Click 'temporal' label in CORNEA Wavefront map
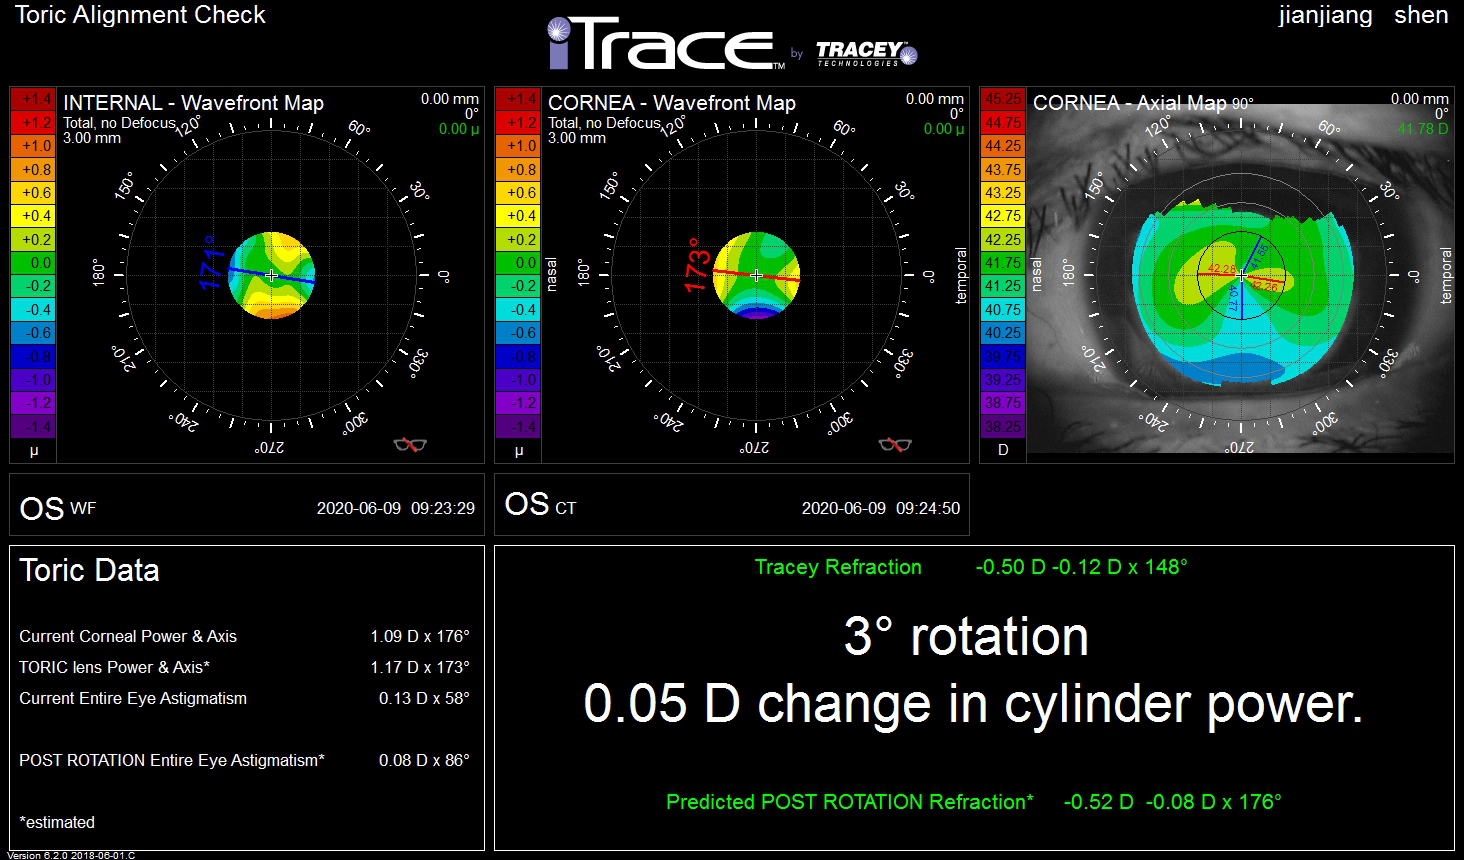This screenshot has width=1464, height=860. click(961, 275)
